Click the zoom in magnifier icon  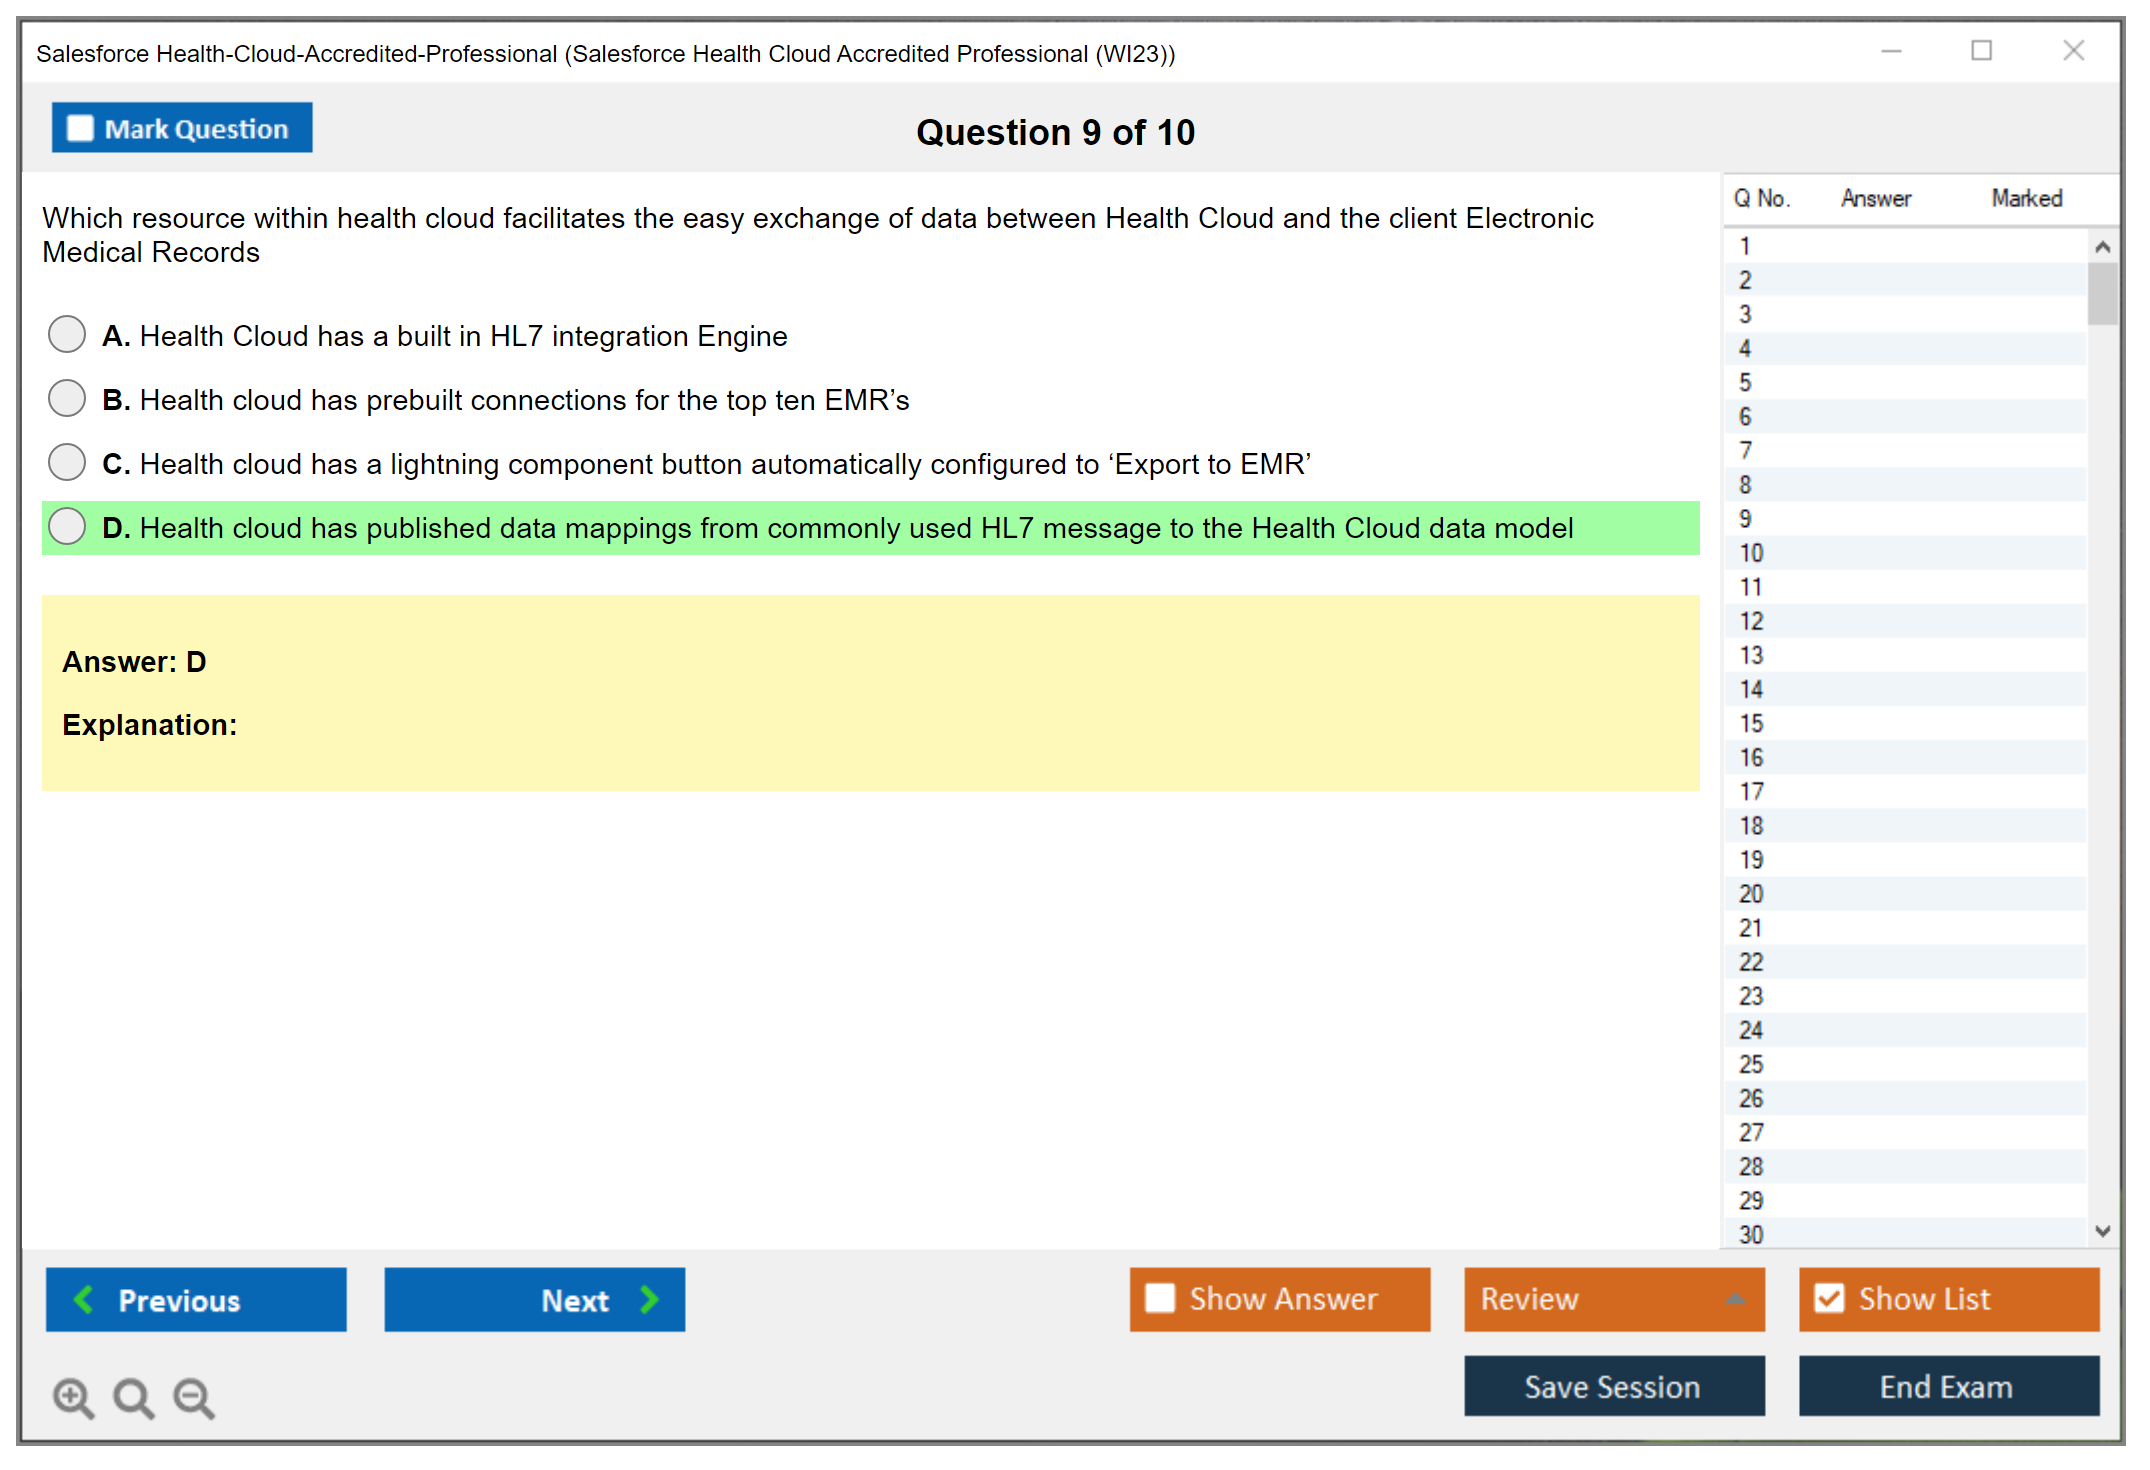(73, 1397)
